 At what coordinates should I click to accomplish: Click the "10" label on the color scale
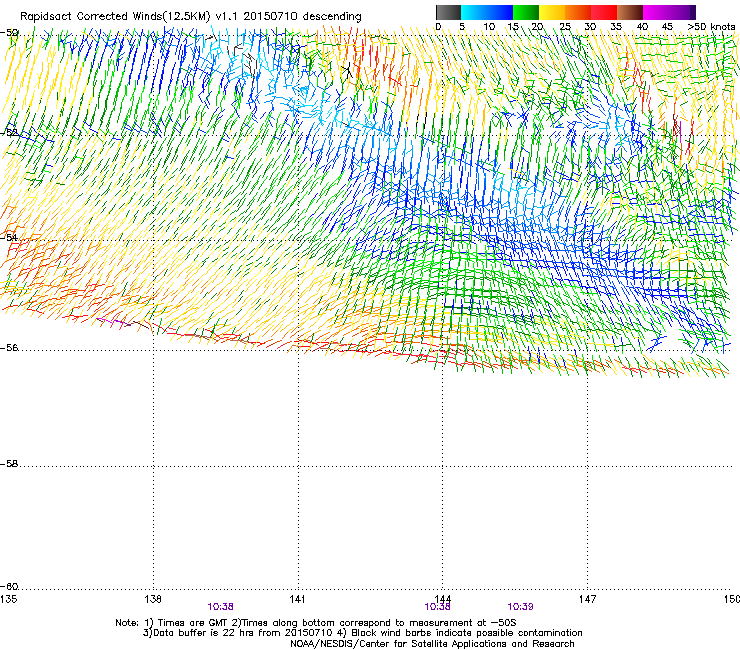(489, 27)
